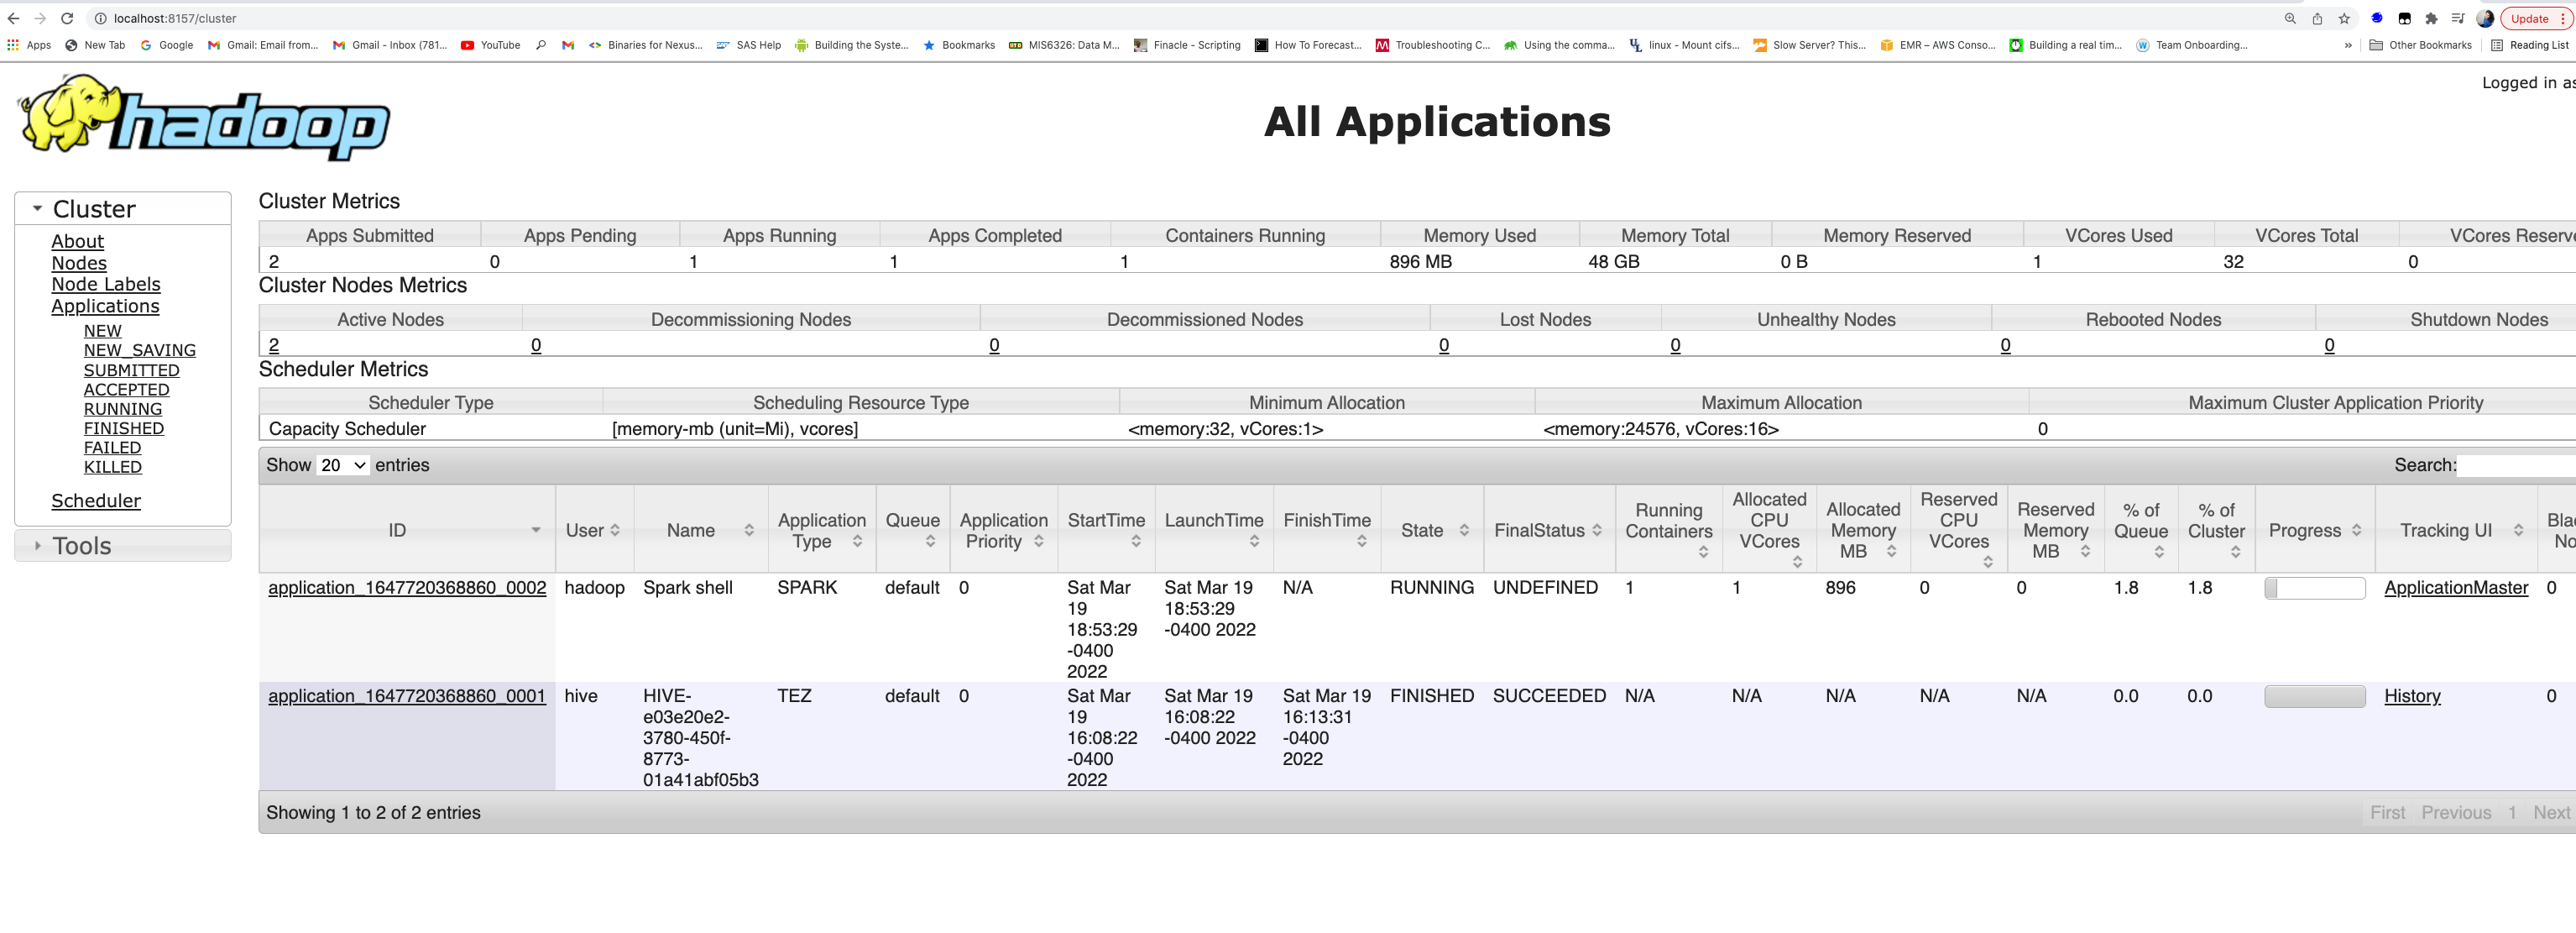Open the Show entries count dropdown
This screenshot has height=933, width=2576.
click(343, 465)
